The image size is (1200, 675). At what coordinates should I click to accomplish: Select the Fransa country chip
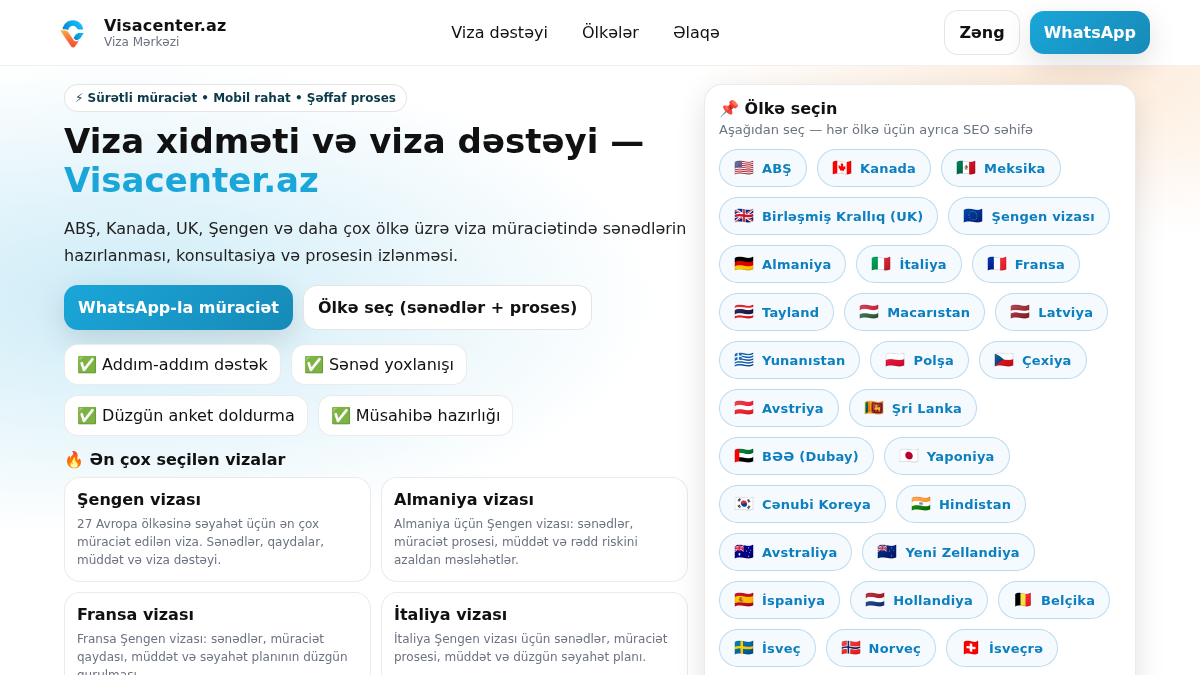click(x=1026, y=264)
